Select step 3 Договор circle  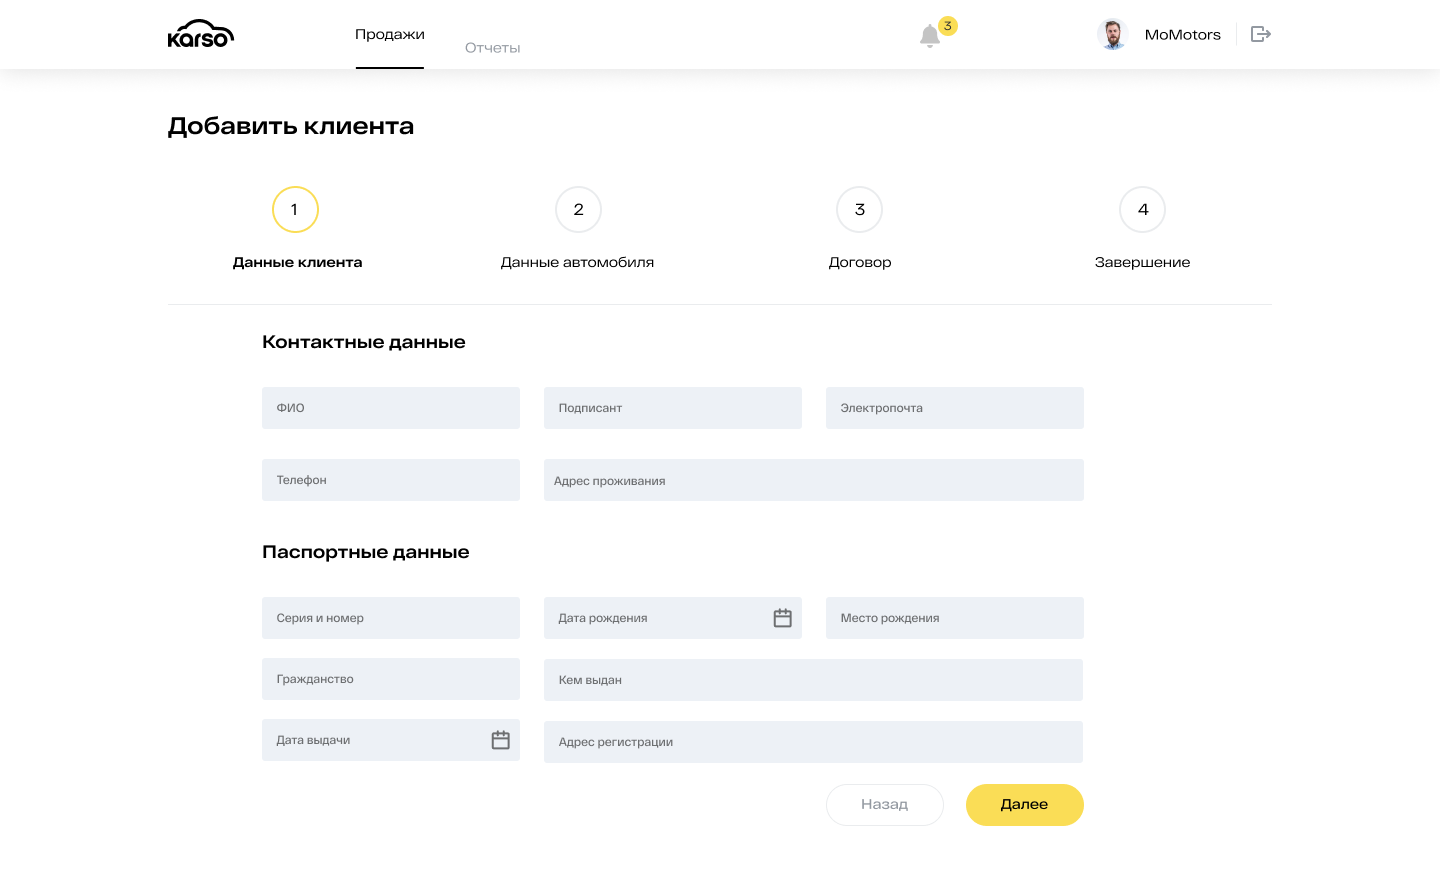tap(860, 210)
